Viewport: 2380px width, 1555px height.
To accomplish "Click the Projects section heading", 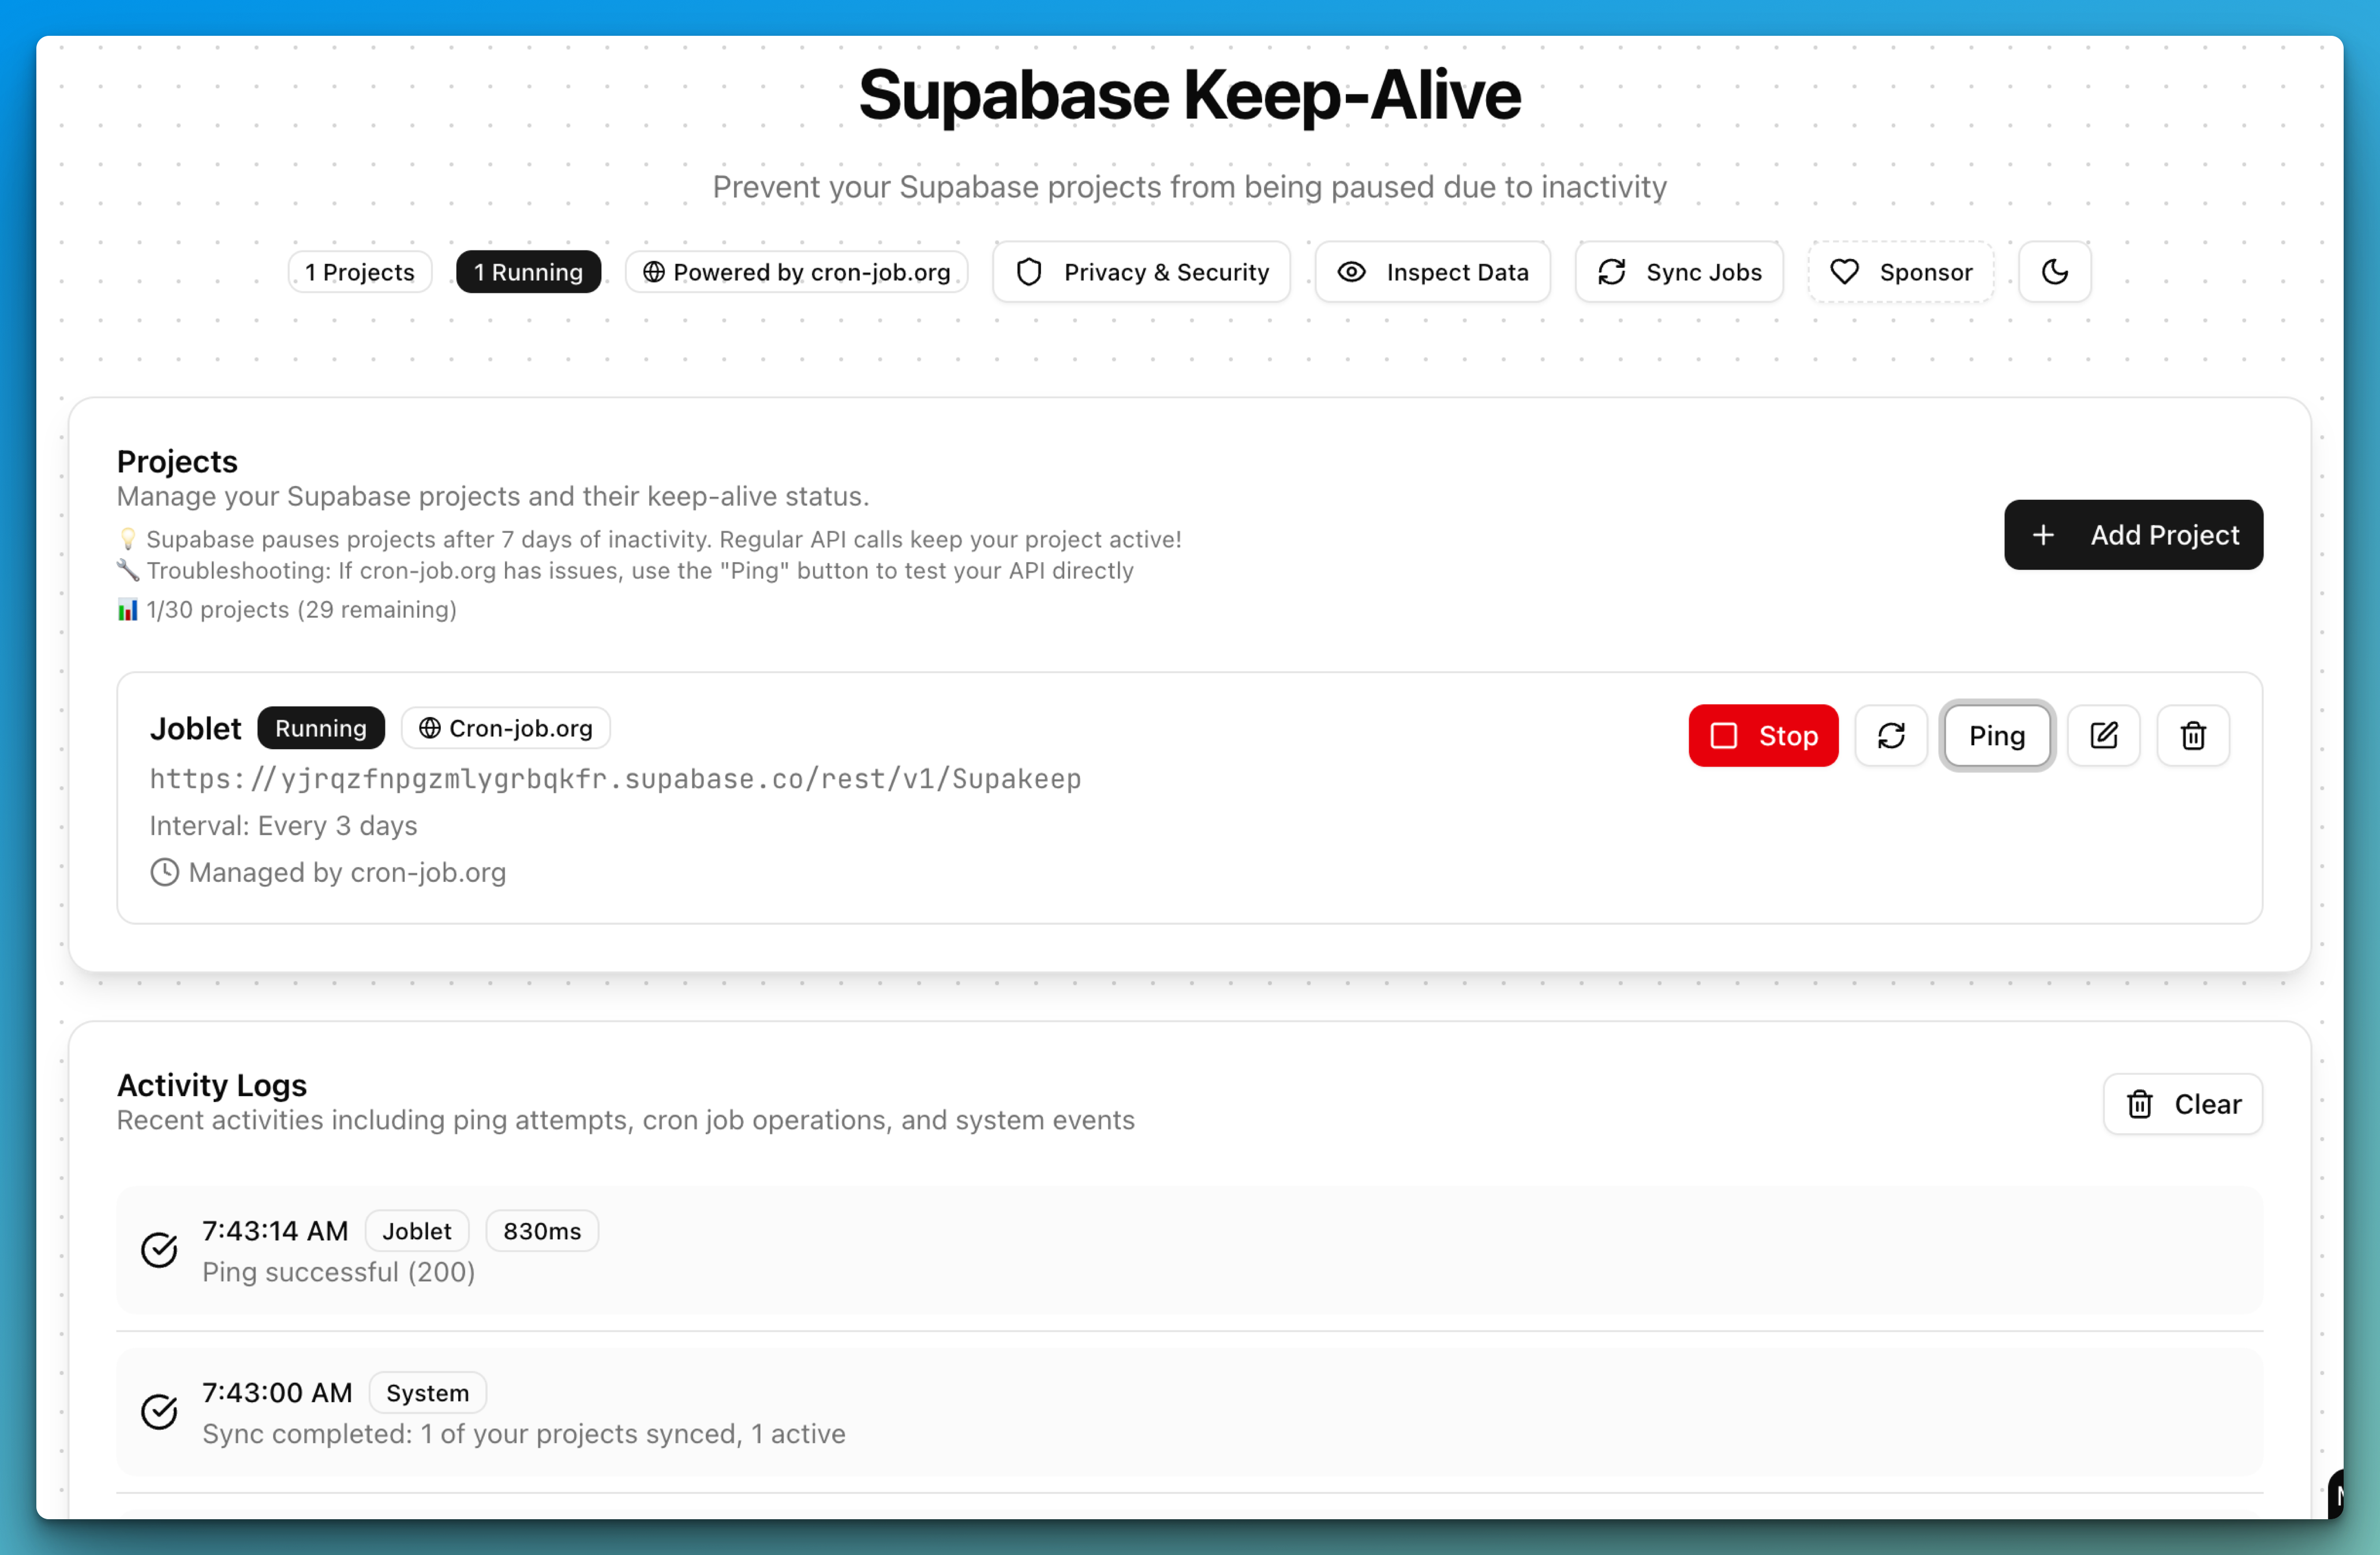I will (x=177, y=461).
